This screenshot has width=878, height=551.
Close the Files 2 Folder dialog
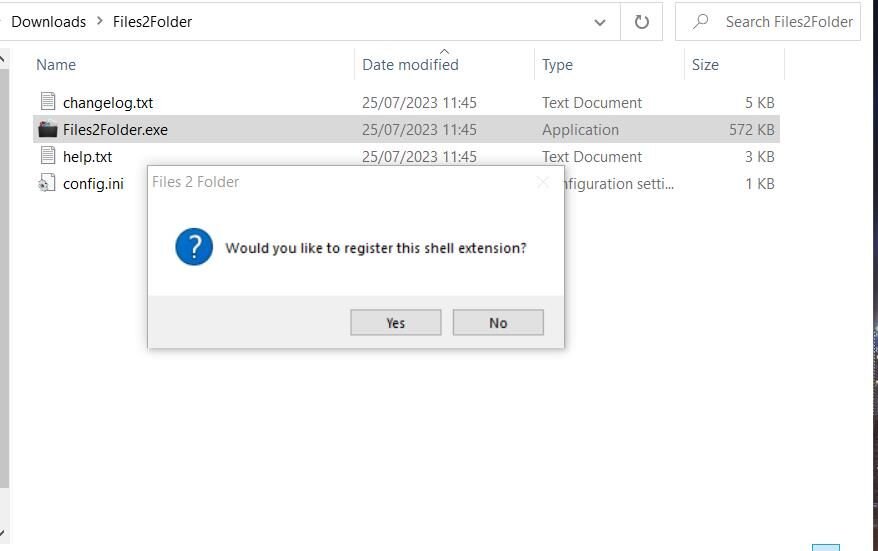(543, 182)
